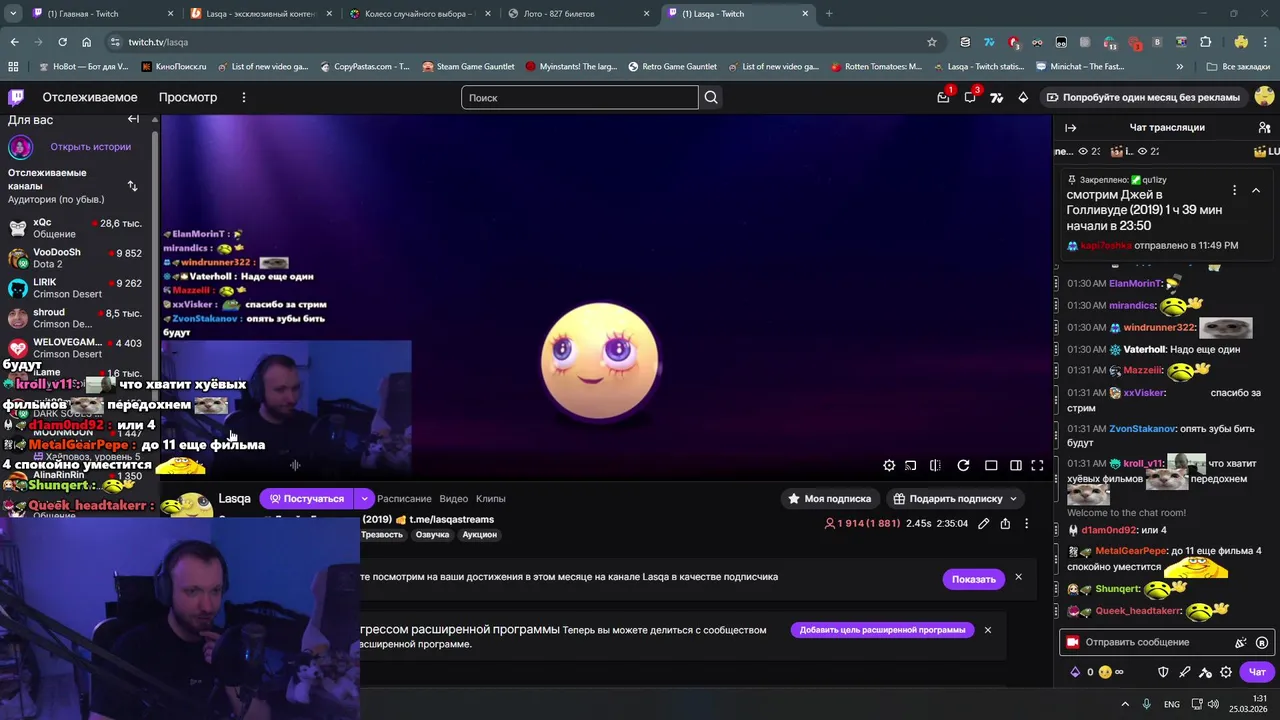Image resolution: width=1280 pixels, height=720 pixels.
Task: Open 'Открыть истории' link
Action: (x=91, y=147)
